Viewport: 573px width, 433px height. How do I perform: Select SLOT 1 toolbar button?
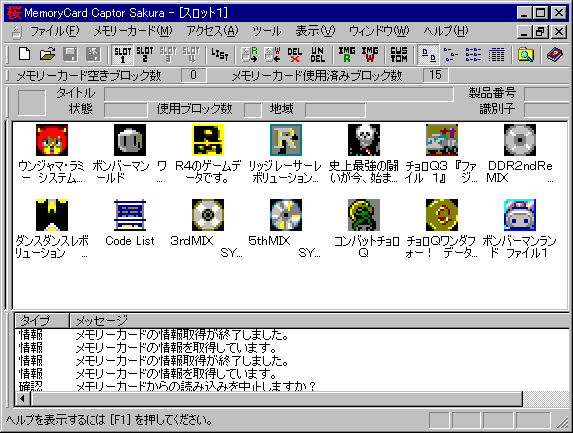pos(122,55)
